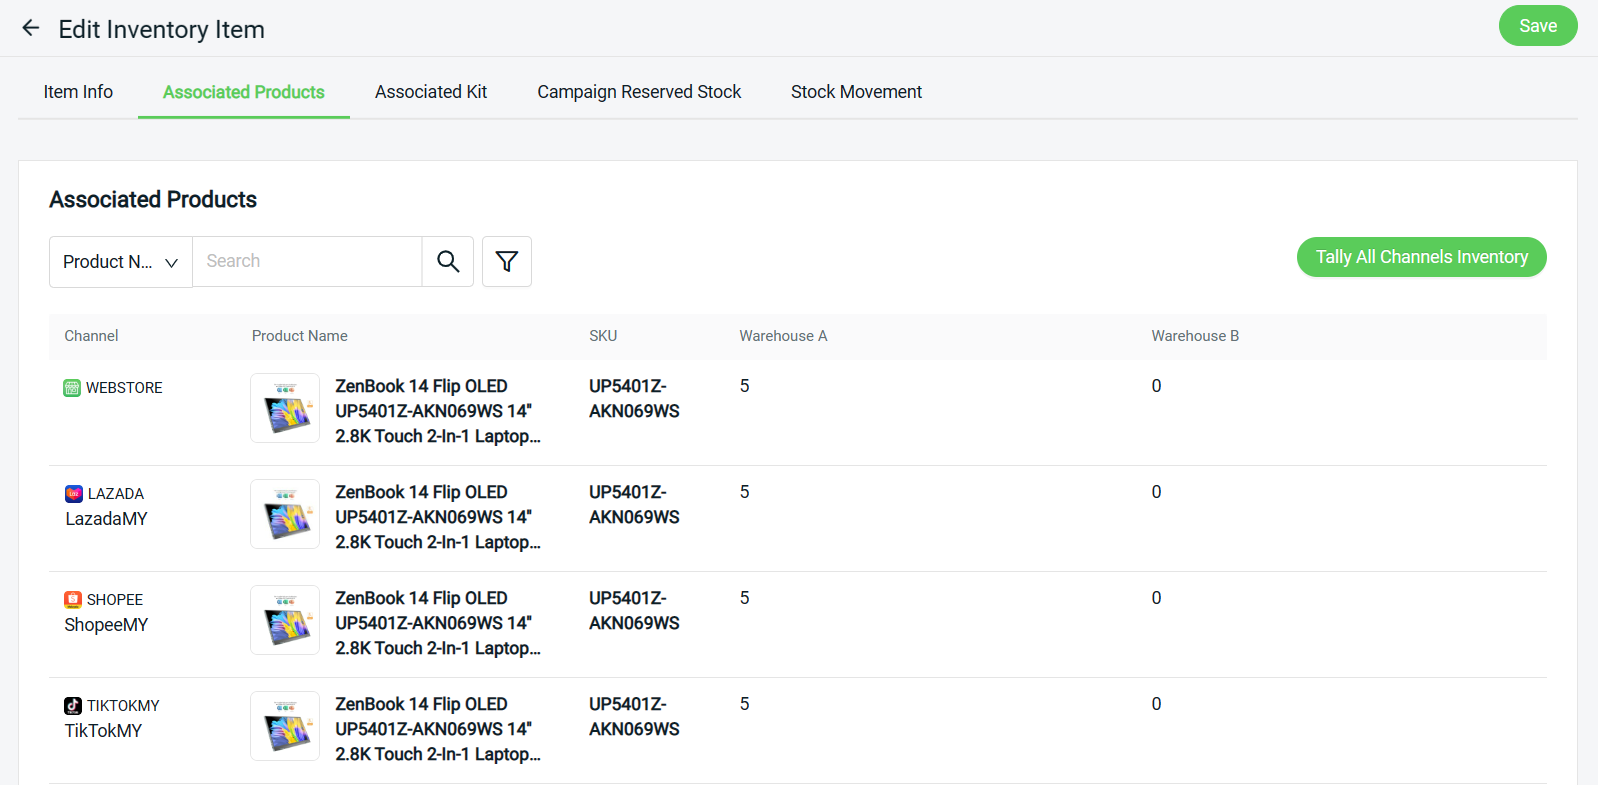1598x785 pixels.
Task: Click the Shopee channel icon
Action: (73, 600)
